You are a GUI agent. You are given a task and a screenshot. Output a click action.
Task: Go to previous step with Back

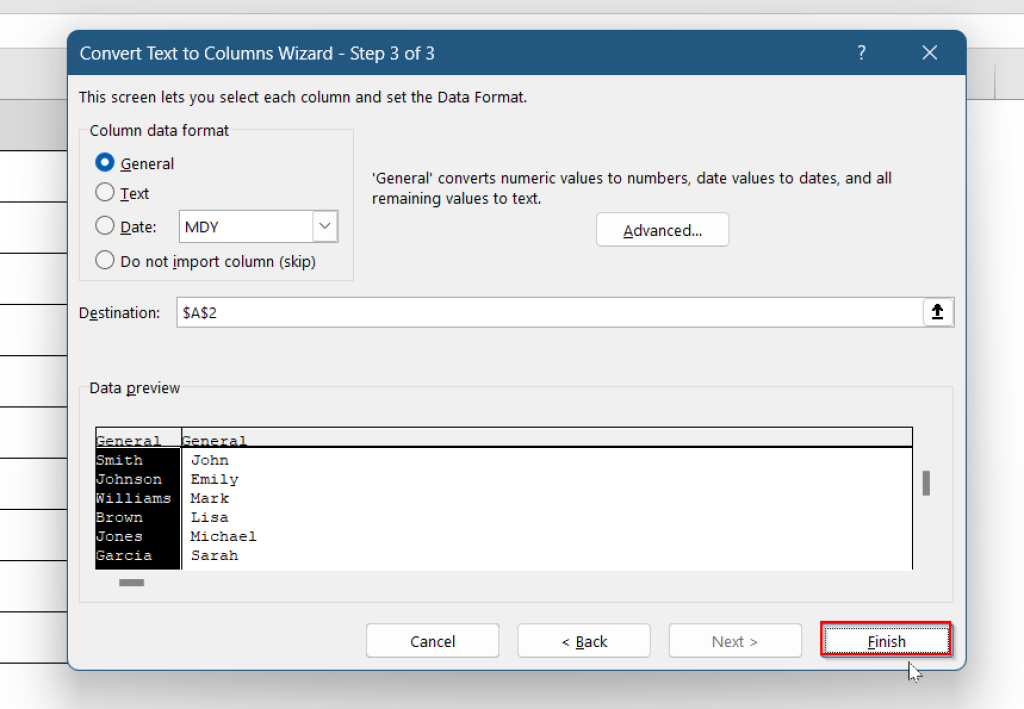pyautogui.click(x=584, y=640)
